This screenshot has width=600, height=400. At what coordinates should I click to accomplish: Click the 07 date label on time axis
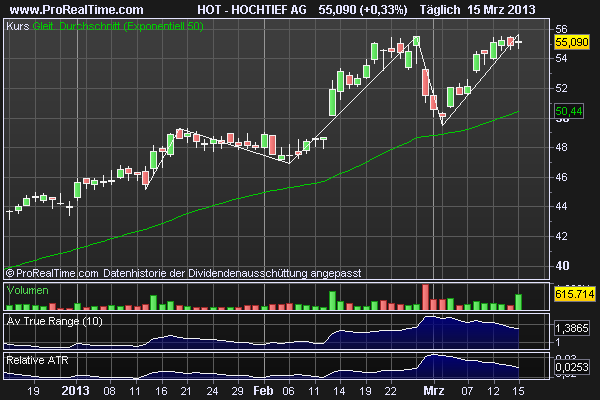(x=467, y=391)
